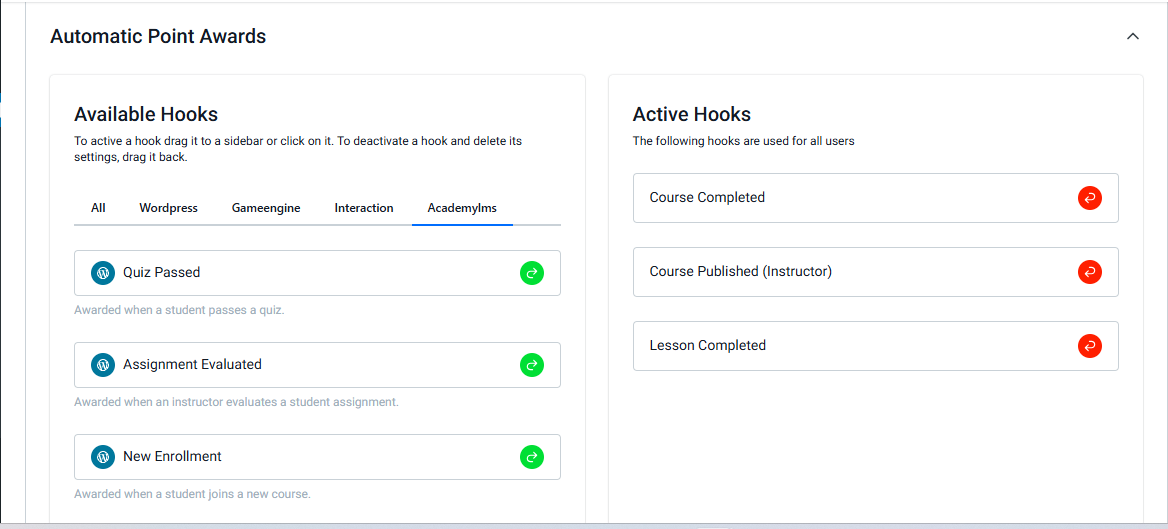Click the Assignment Evaluated hook card
This screenshot has height=529, width=1168.
[x=317, y=365]
